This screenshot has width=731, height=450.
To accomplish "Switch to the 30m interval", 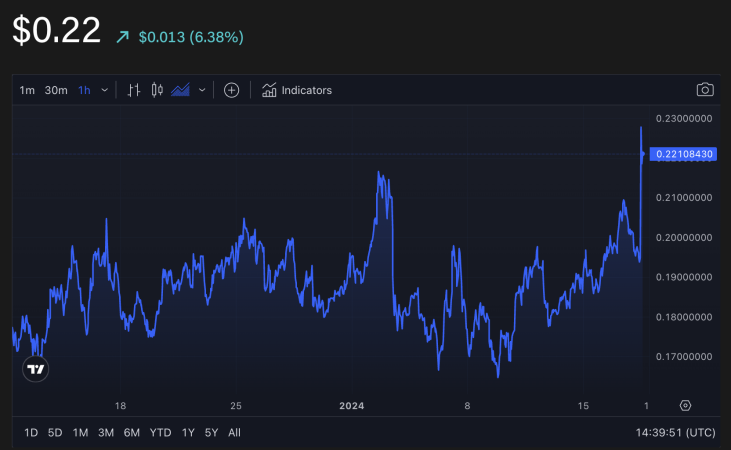I will click(56, 90).
